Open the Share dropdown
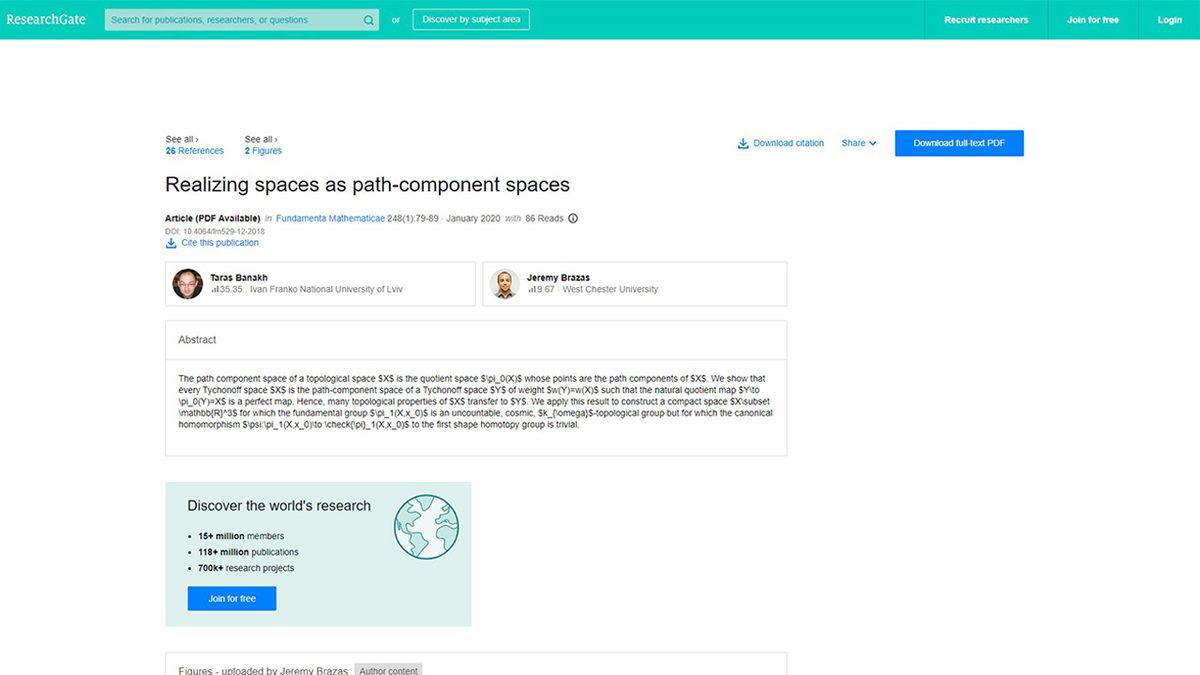 tap(857, 143)
